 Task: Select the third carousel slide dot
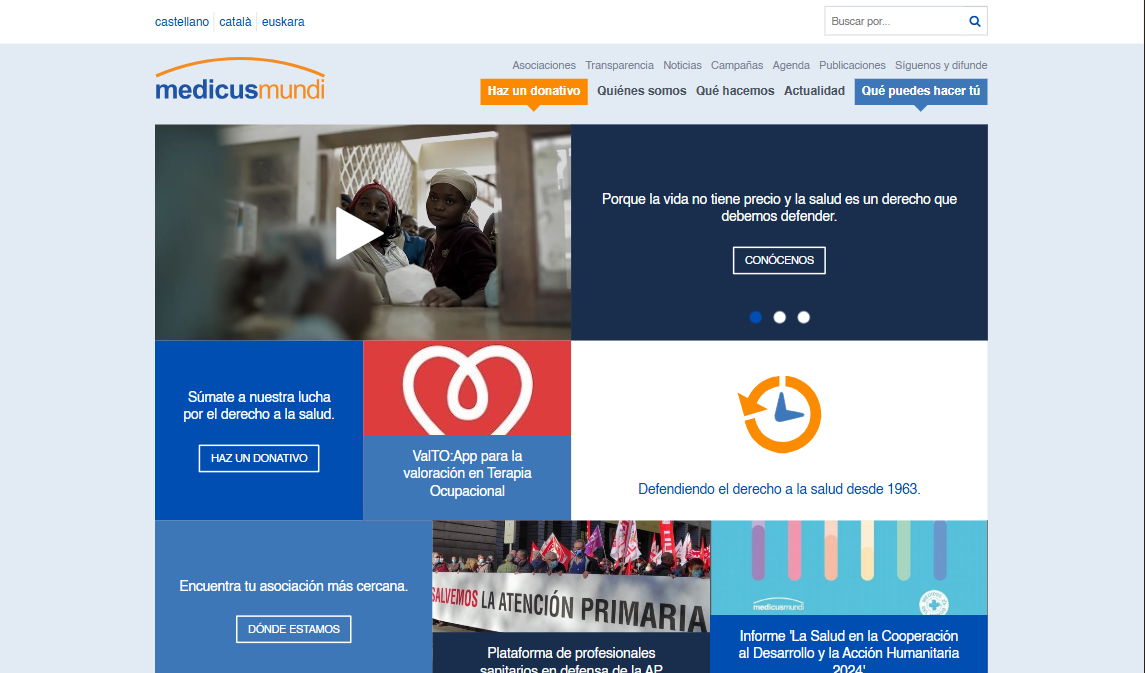[x=803, y=317]
